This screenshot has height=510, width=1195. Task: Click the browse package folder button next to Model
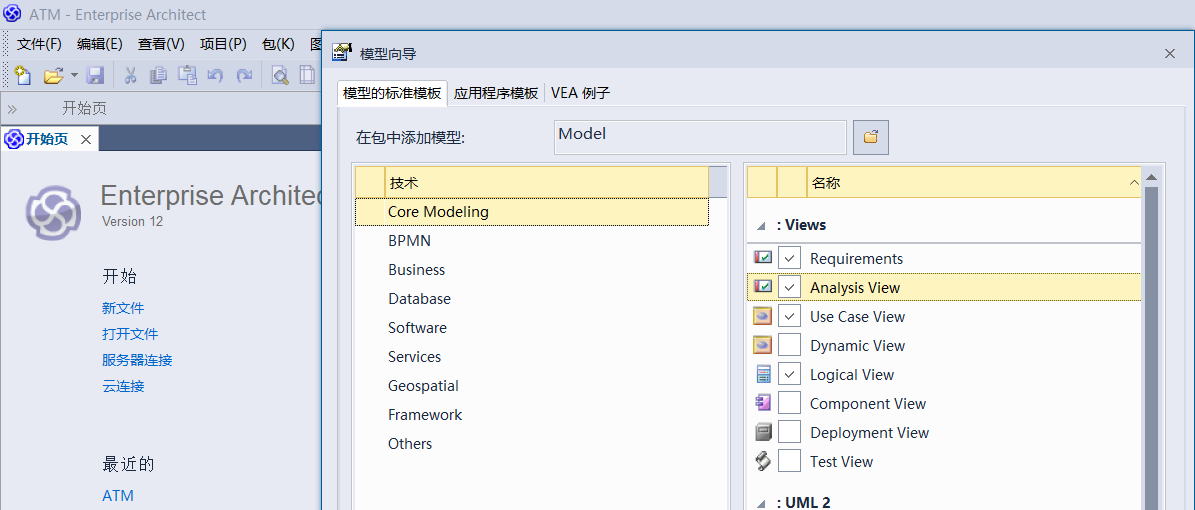pyautogui.click(x=870, y=137)
